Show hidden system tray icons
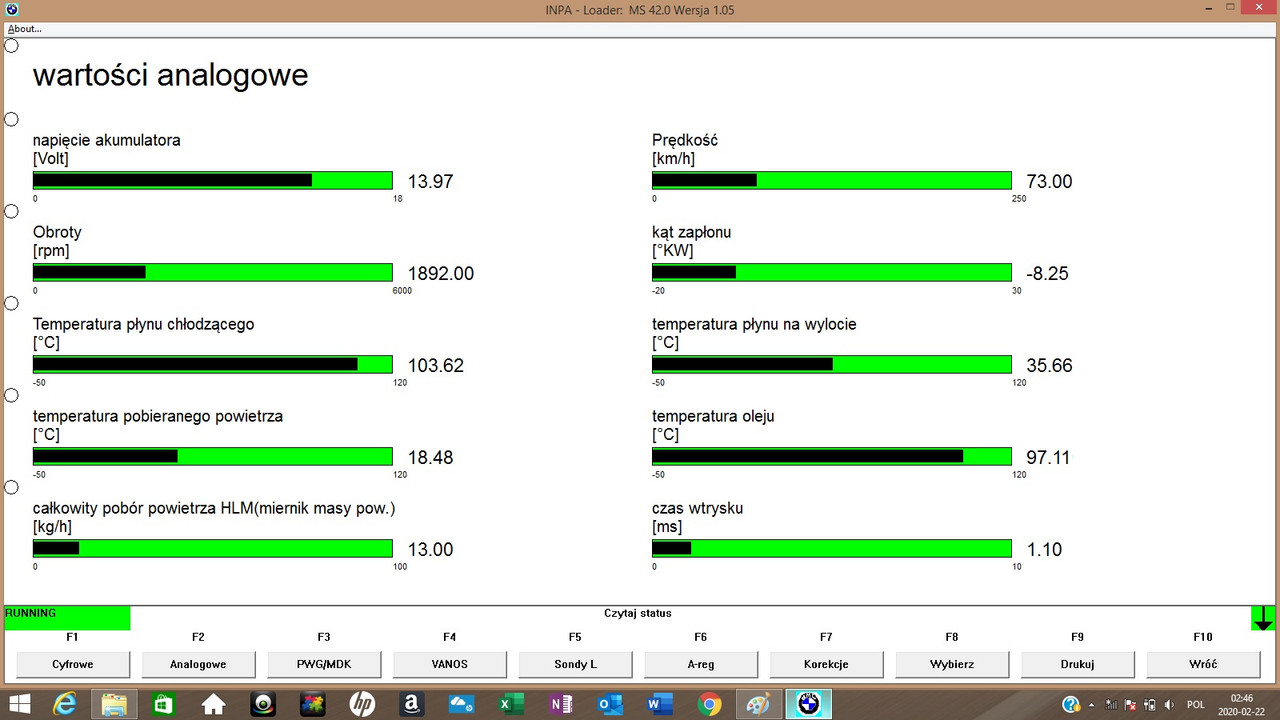Image resolution: width=1280 pixels, height=720 pixels. click(1091, 704)
